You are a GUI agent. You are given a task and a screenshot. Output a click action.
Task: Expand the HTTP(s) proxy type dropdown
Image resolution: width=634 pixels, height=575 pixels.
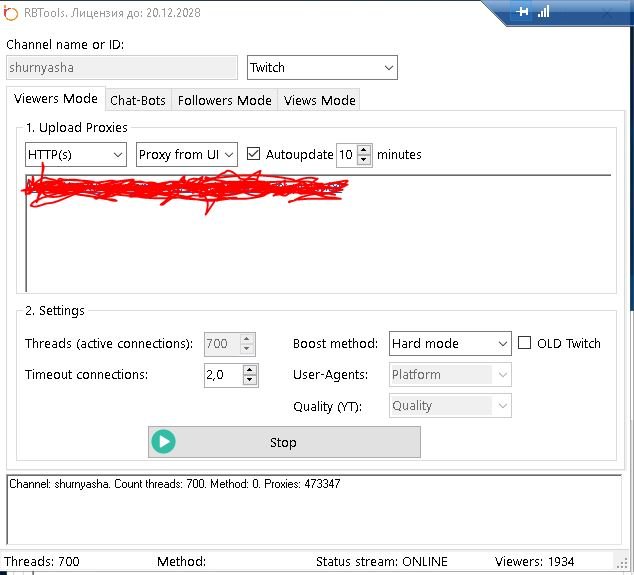(76, 154)
